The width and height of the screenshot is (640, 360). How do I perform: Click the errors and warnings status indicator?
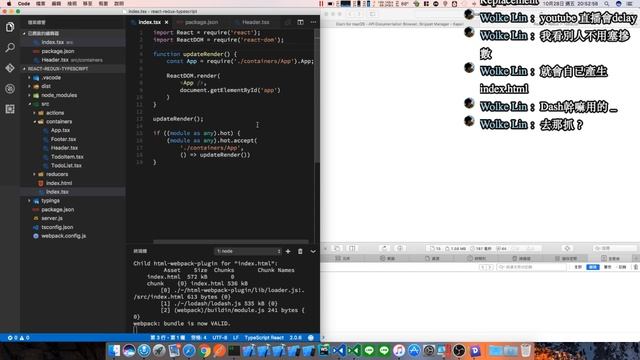click(x=19, y=338)
